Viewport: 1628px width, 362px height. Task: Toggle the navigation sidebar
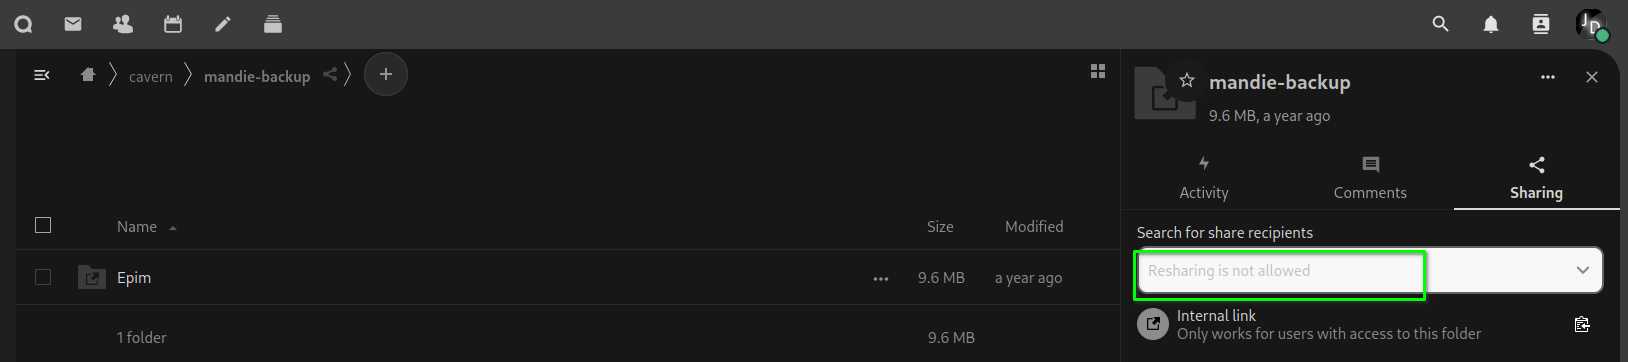42,75
